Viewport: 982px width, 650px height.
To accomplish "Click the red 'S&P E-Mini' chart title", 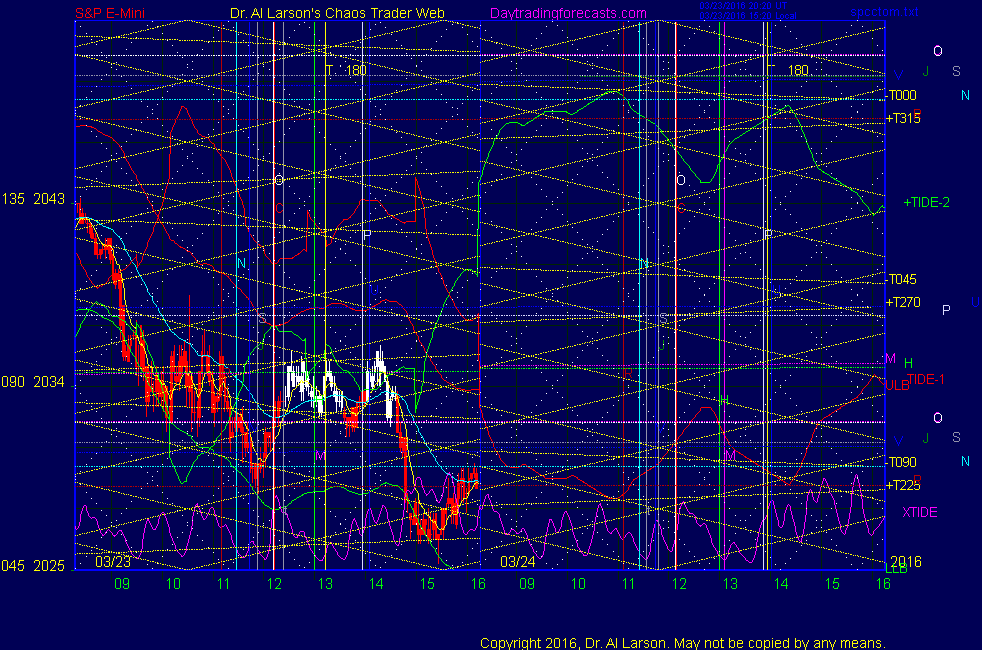I will click(x=110, y=13).
